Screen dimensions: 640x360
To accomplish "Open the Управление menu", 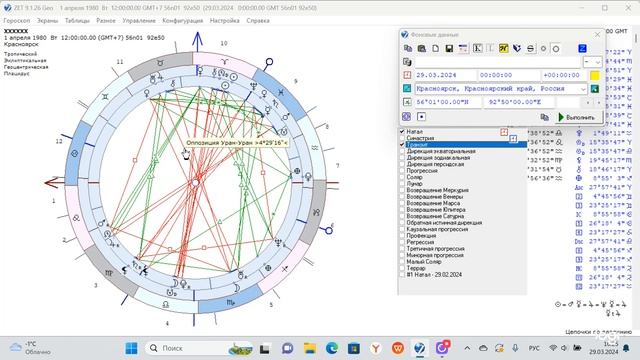I will (x=139, y=20).
